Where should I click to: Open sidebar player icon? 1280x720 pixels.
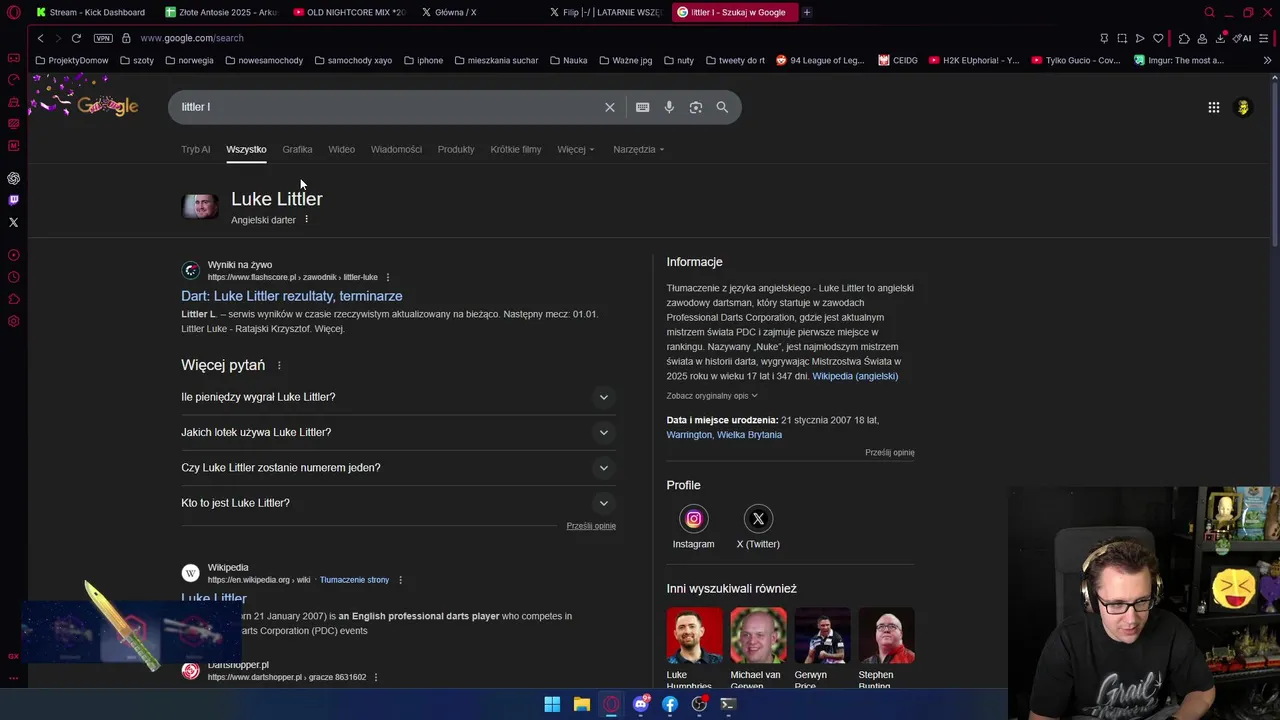pyautogui.click(x=13, y=255)
